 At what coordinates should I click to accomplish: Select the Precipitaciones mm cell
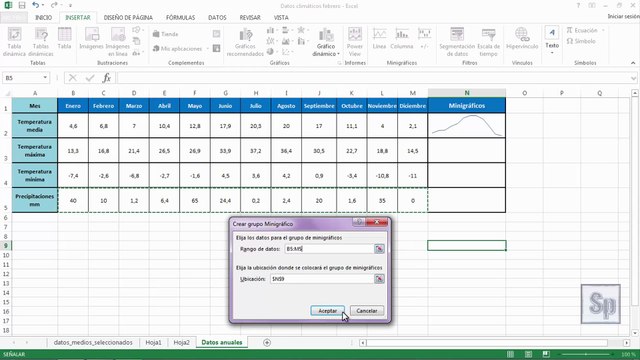(x=35, y=200)
